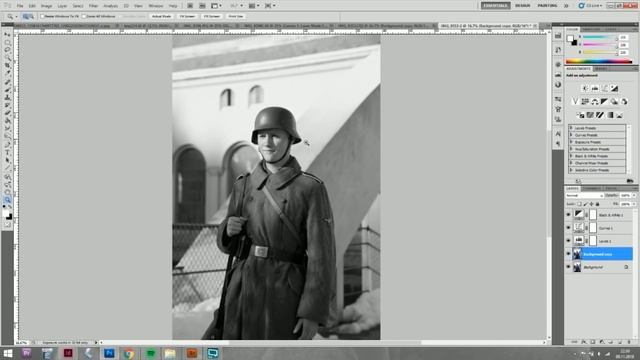Open the Image menu
Viewport: 640px width, 360px height.
tap(47, 6)
